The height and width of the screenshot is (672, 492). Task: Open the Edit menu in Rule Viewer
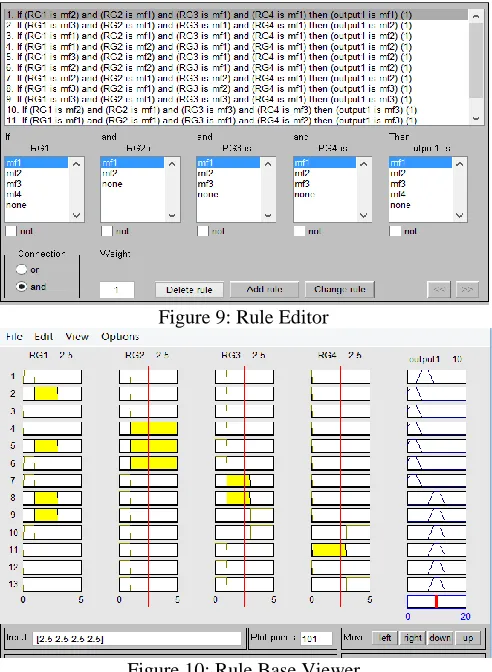[x=43, y=336]
